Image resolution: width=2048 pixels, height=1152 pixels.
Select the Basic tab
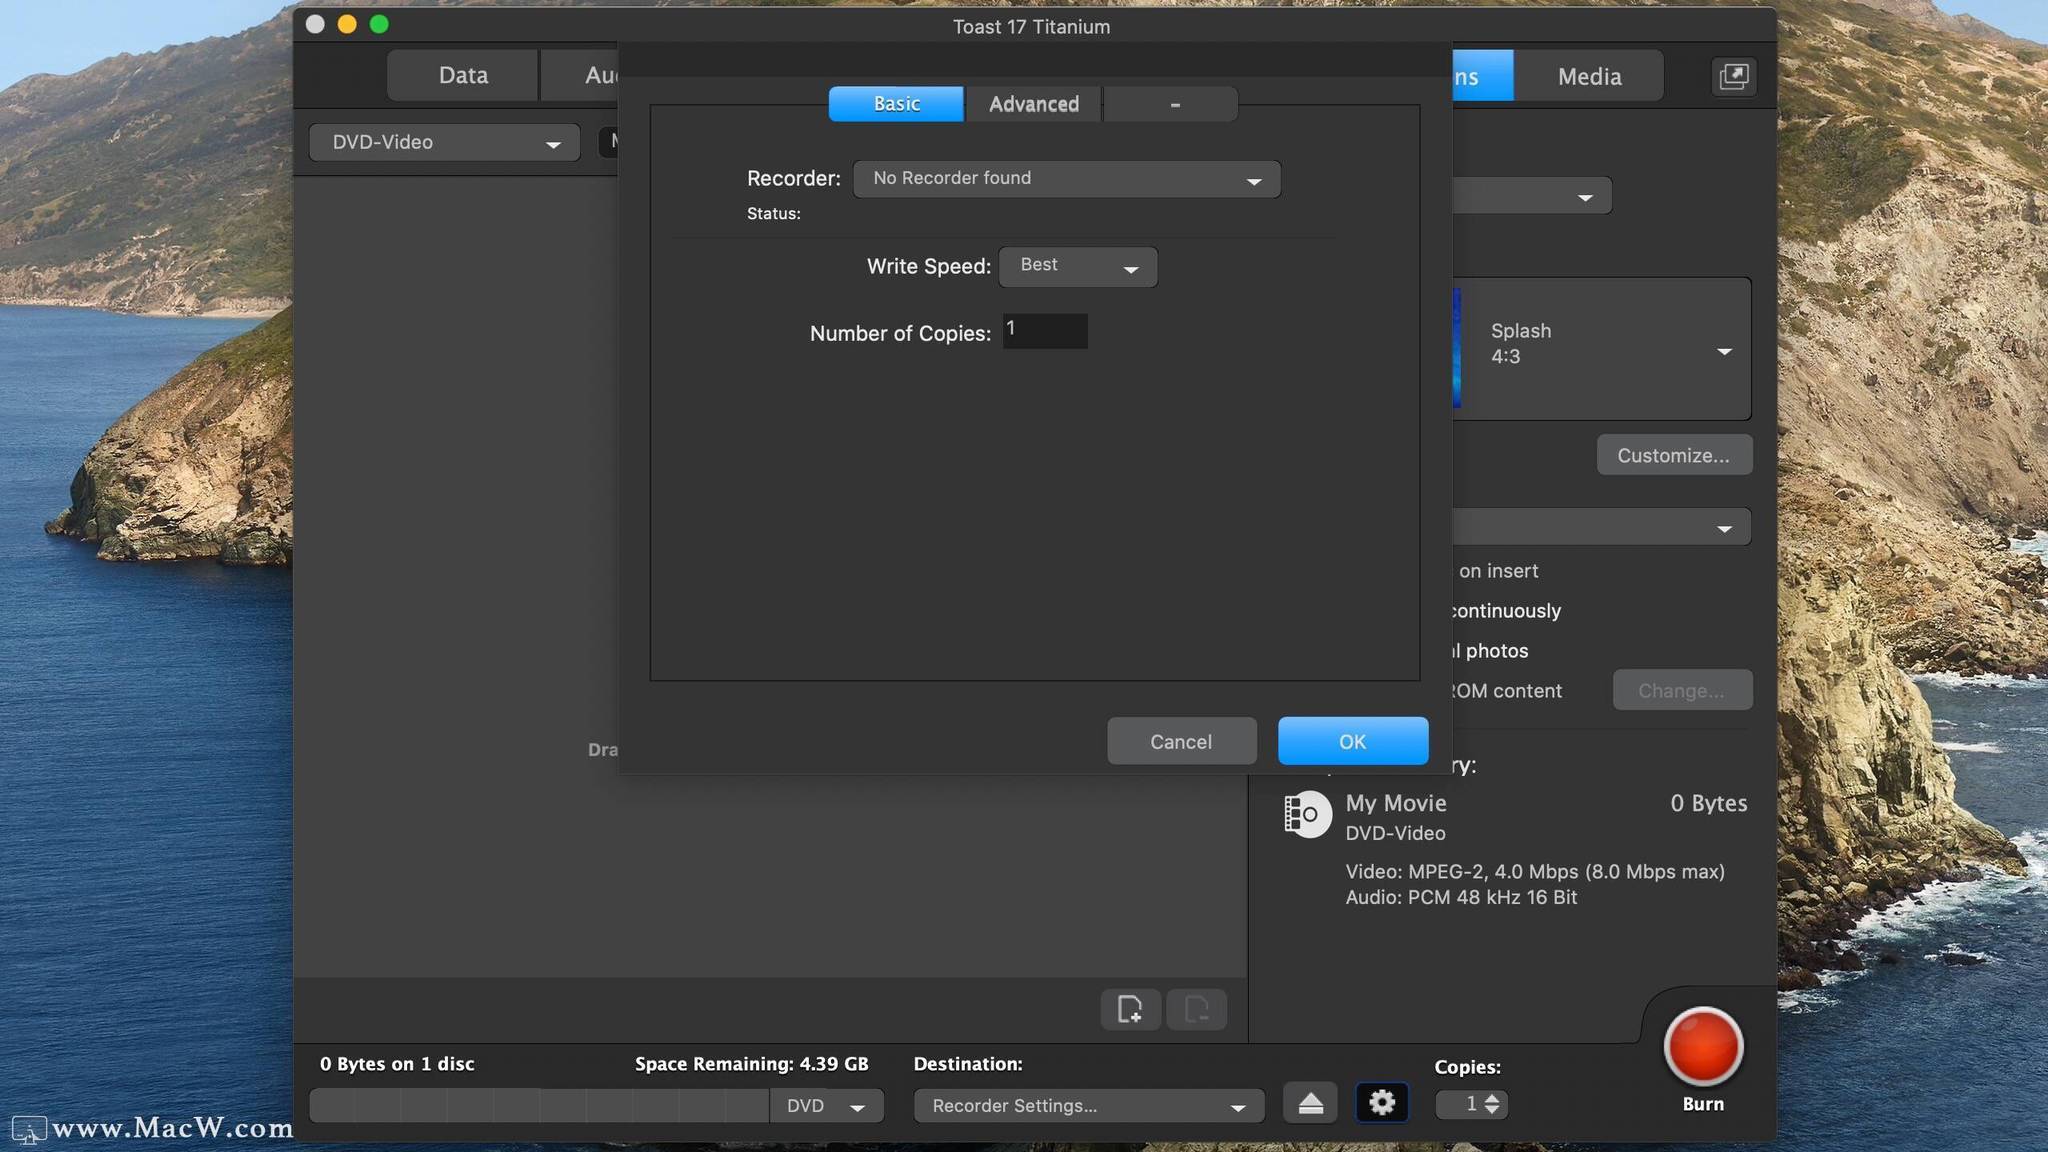[896, 104]
